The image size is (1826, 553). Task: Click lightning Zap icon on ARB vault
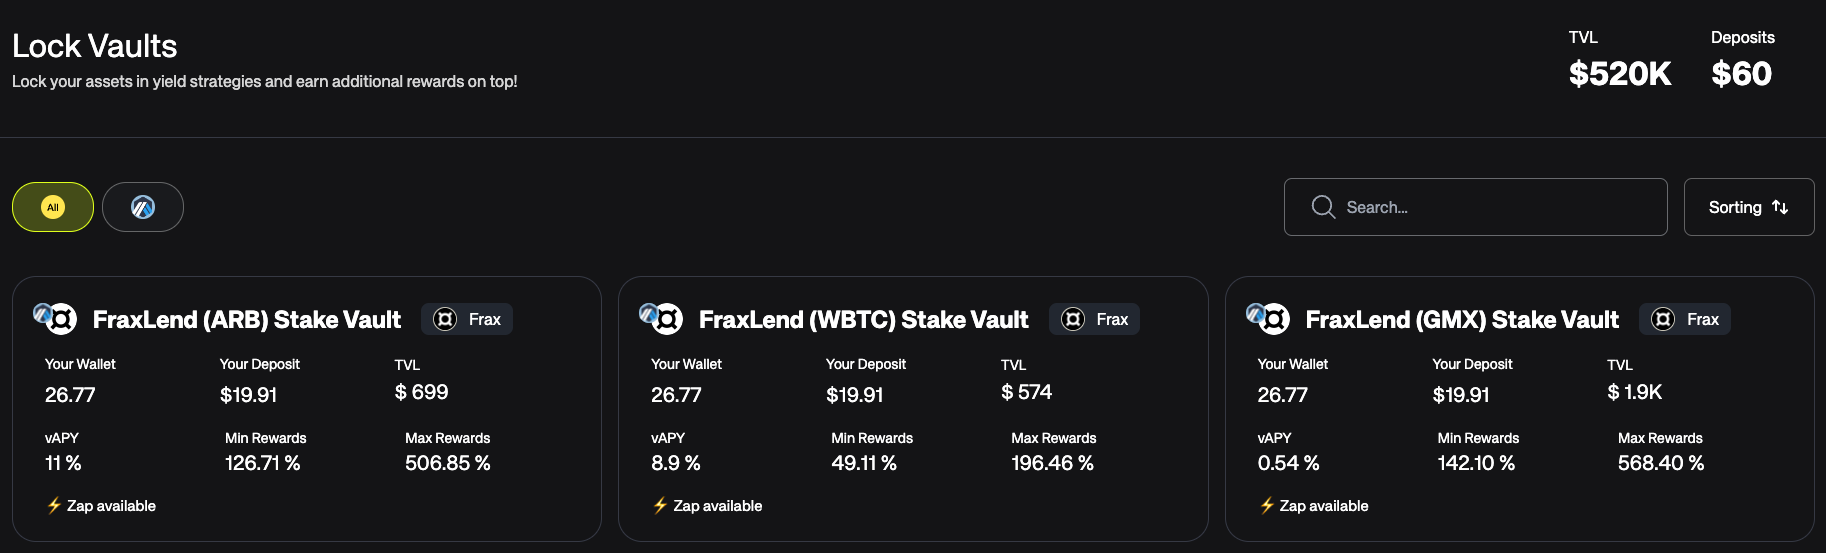coord(54,506)
